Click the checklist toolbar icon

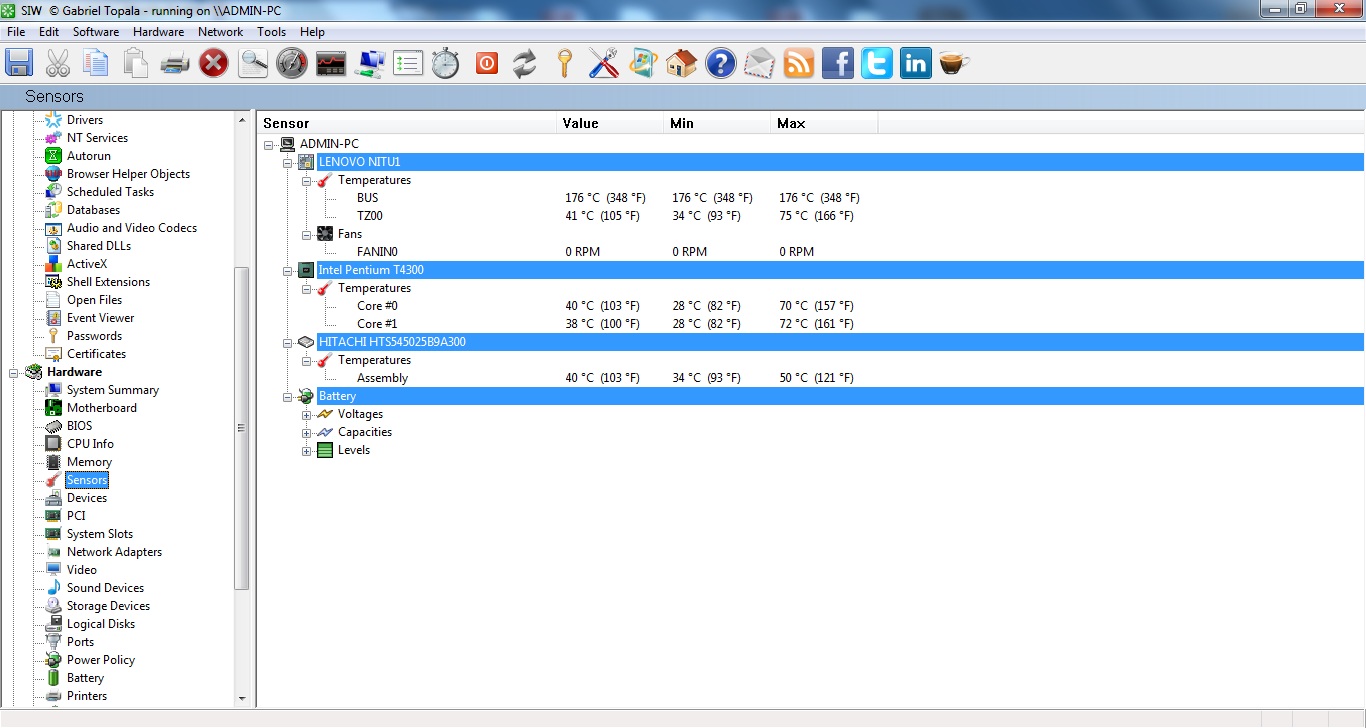pyautogui.click(x=408, y=63)
